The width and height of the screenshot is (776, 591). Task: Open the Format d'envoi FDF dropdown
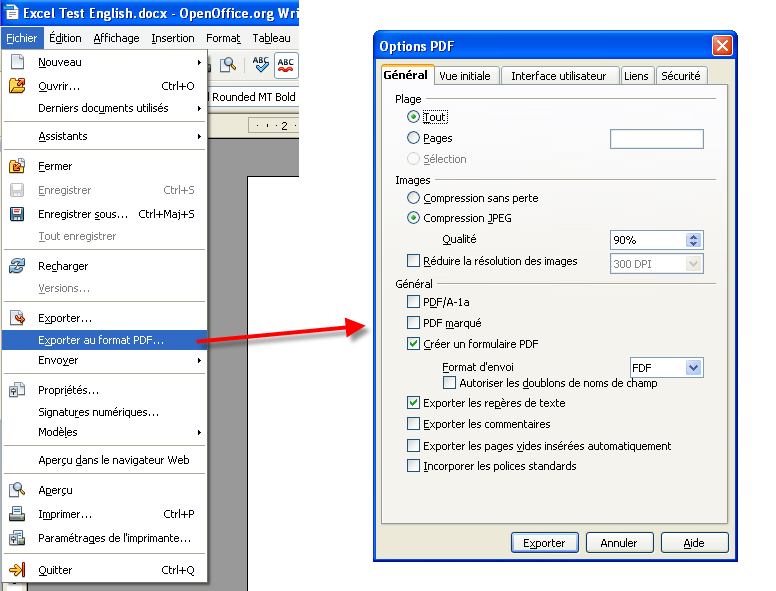694,368
